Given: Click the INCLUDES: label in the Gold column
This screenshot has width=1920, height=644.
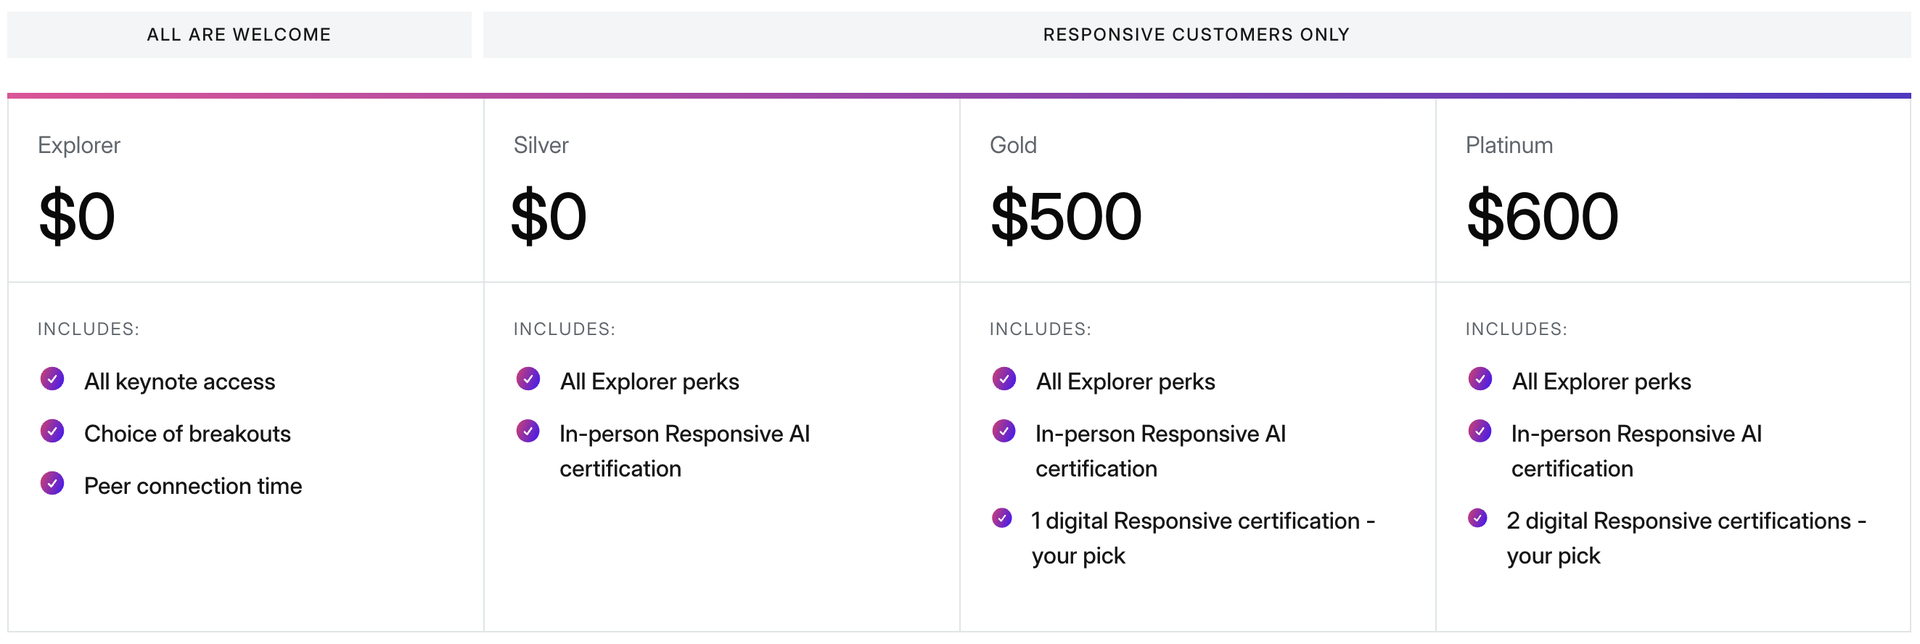Looking at the screenshot, I should 1040,329.
